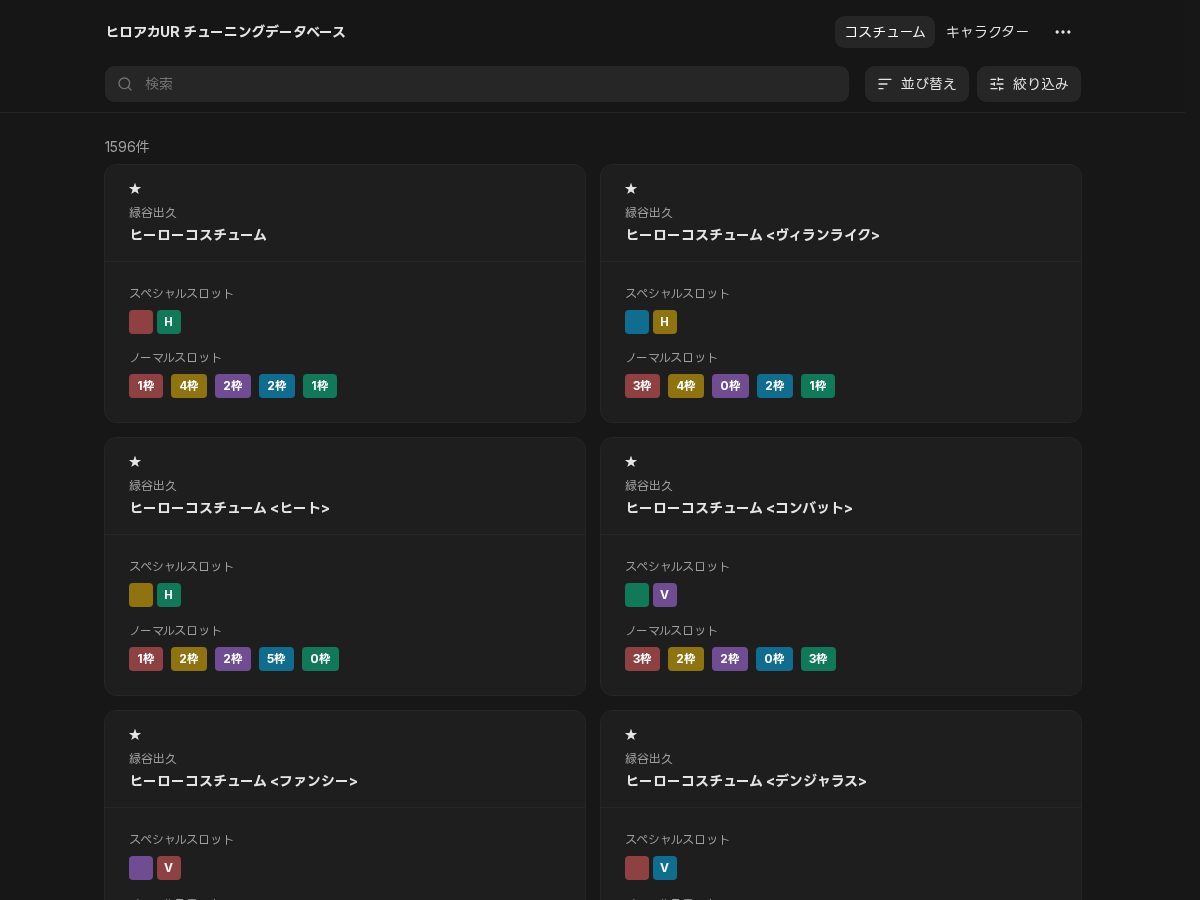Image resolution: width=1200 pixels, height=900 pixels.
Task: Open the ヒーローコスチューム <ヒート> card title
Action: 230,508
